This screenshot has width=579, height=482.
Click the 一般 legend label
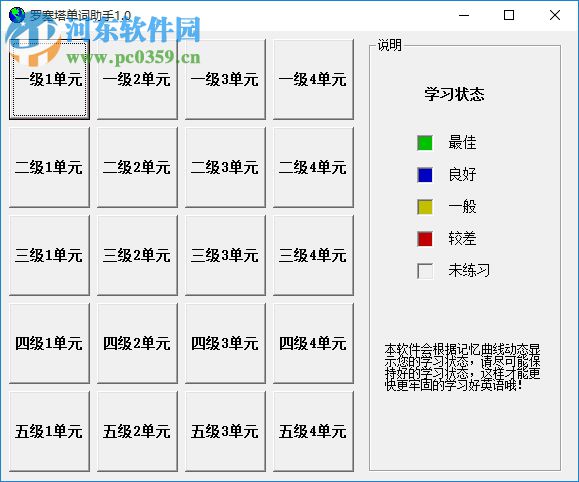click(462, 206)
